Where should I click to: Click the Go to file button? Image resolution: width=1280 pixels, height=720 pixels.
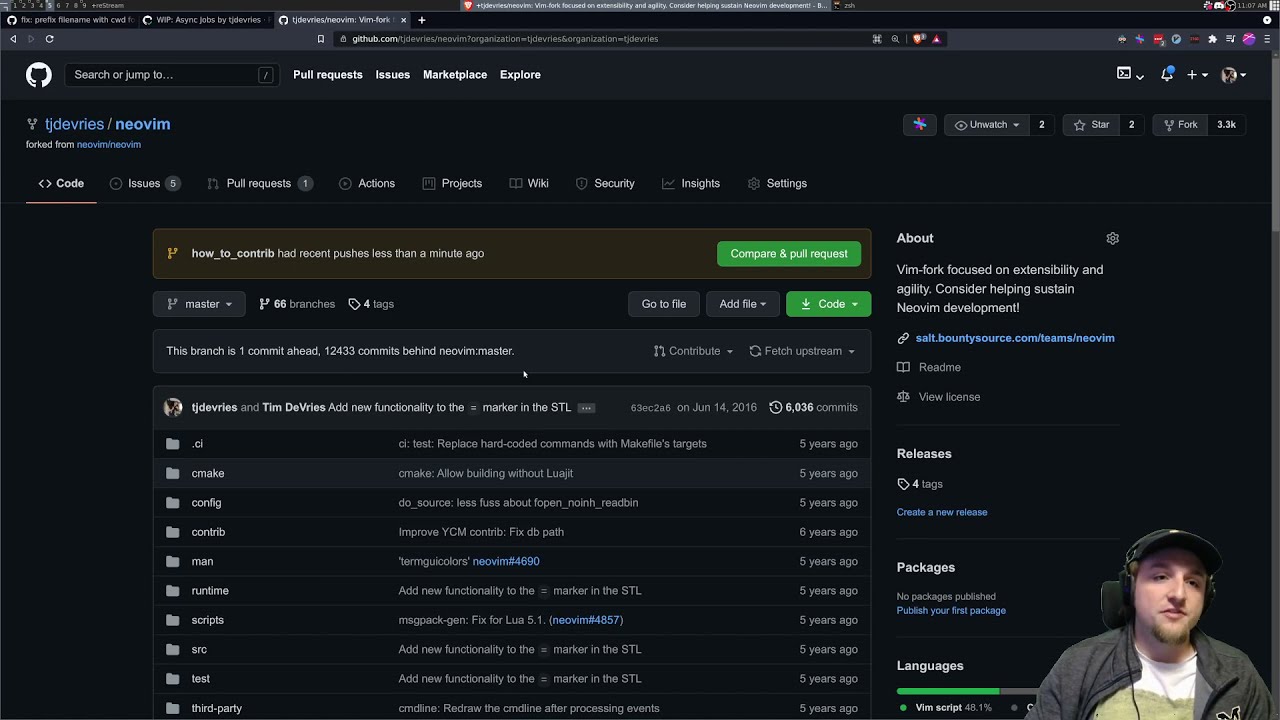click(664, 304)
